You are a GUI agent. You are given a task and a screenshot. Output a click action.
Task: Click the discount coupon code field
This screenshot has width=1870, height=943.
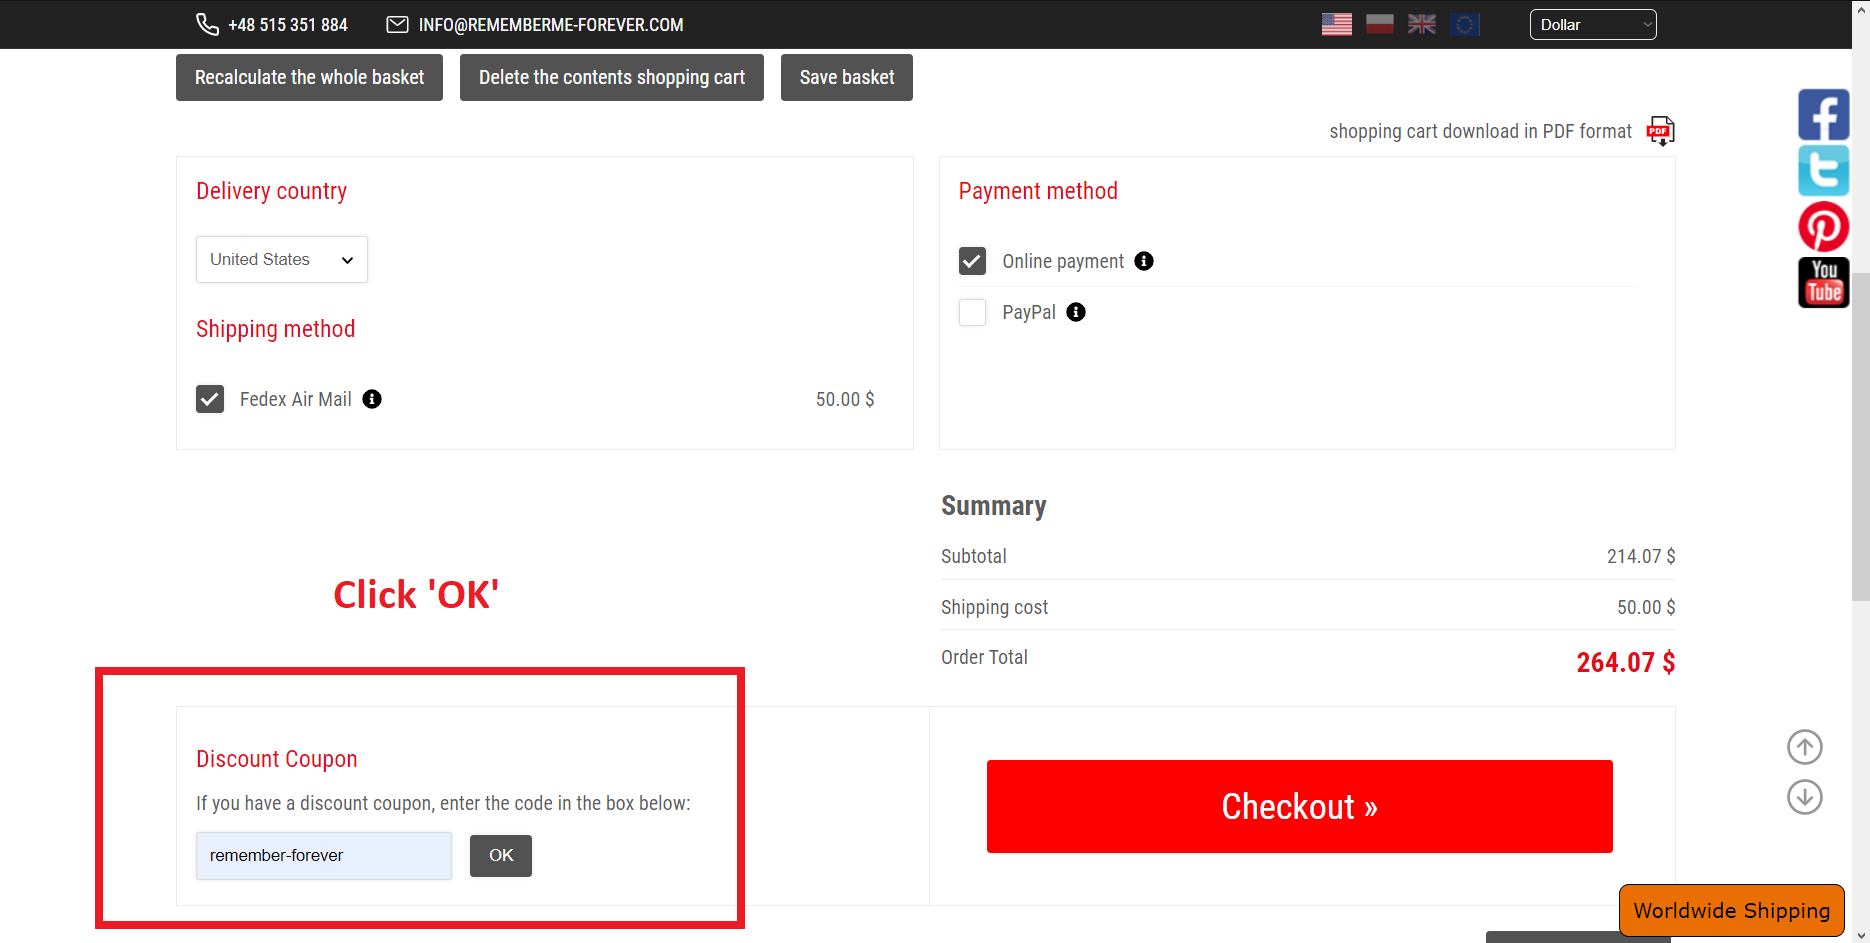pyautogui.click(x=323, y=856)
